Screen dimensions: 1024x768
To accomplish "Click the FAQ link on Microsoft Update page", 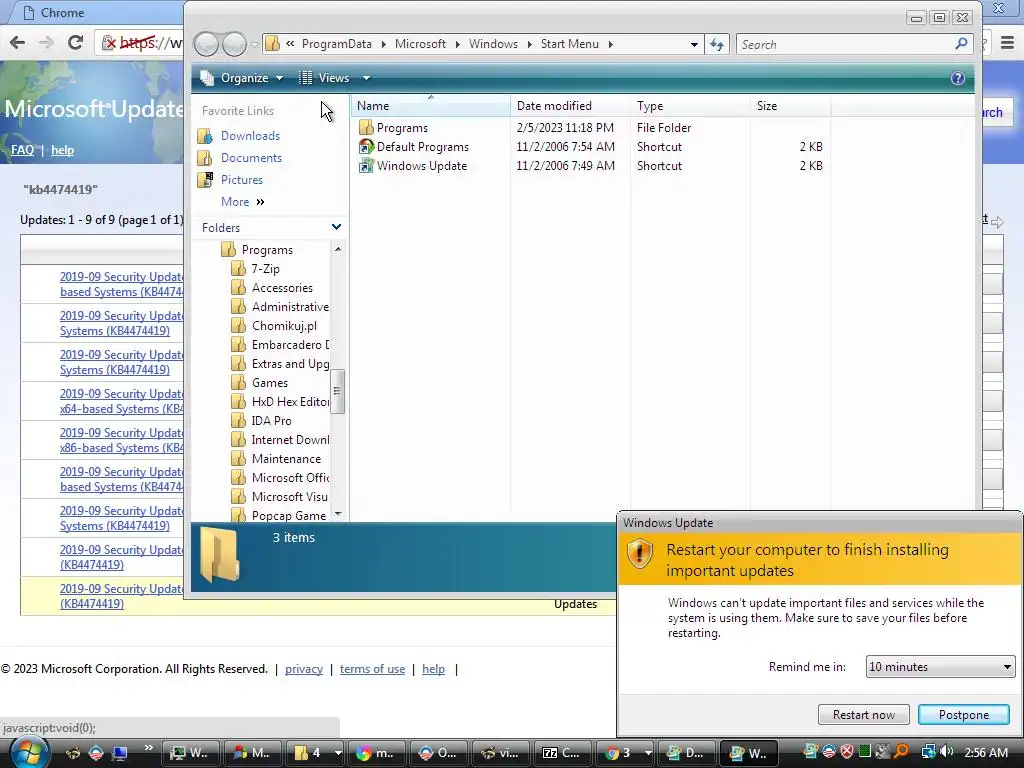I will coord(22,150).
